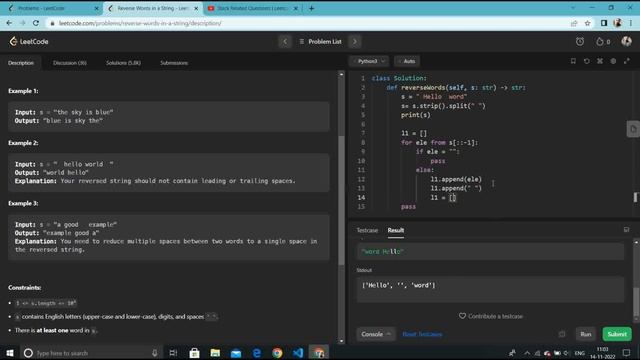Screen dimensions: 640x360
Task: Toggle editor fullscreen icon
Action: coord(627,61)
